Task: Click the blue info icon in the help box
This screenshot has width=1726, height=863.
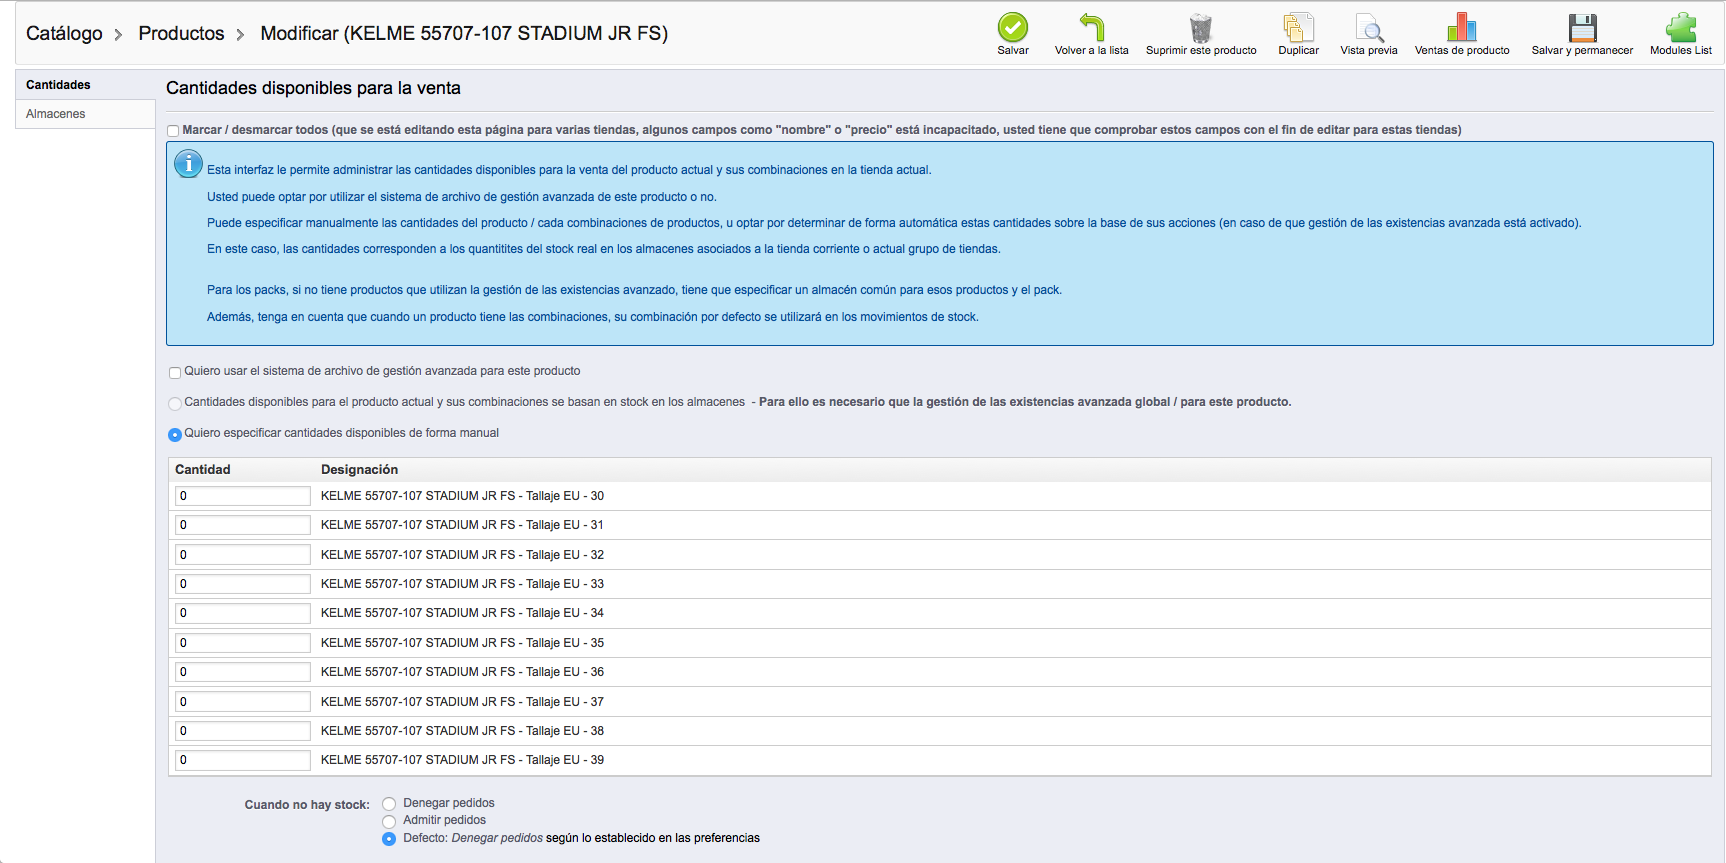Action: point(188,164)
